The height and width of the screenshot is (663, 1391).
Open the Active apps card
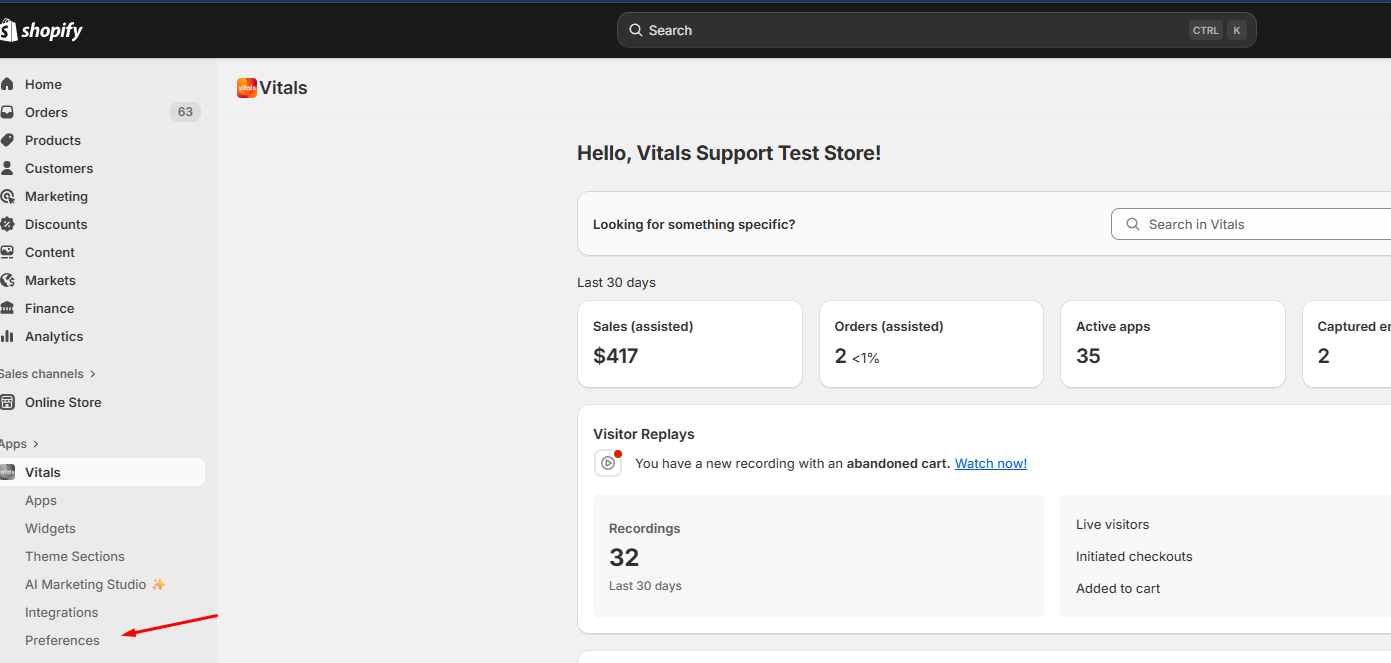1172,344
